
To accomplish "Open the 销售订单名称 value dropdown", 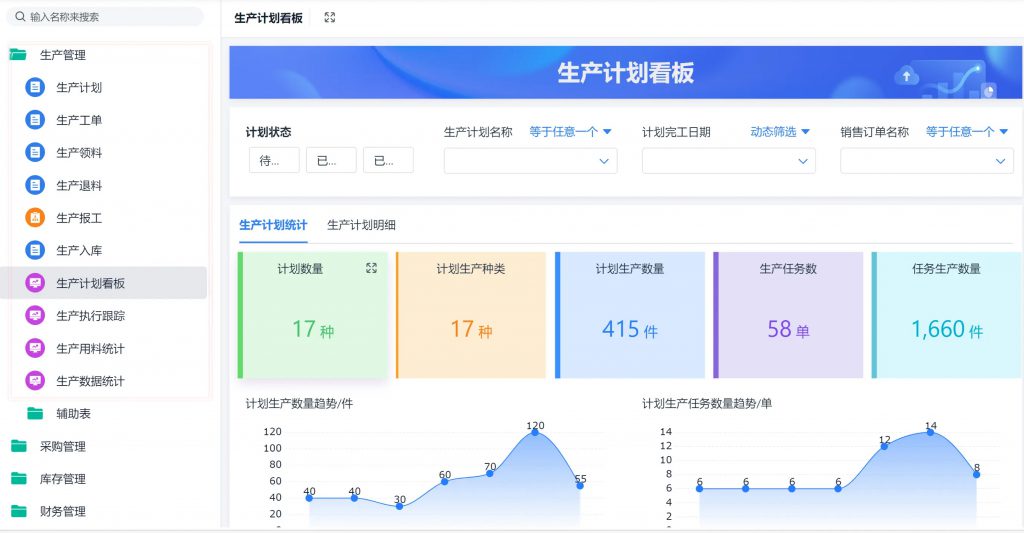I will [x=927, y=161].
